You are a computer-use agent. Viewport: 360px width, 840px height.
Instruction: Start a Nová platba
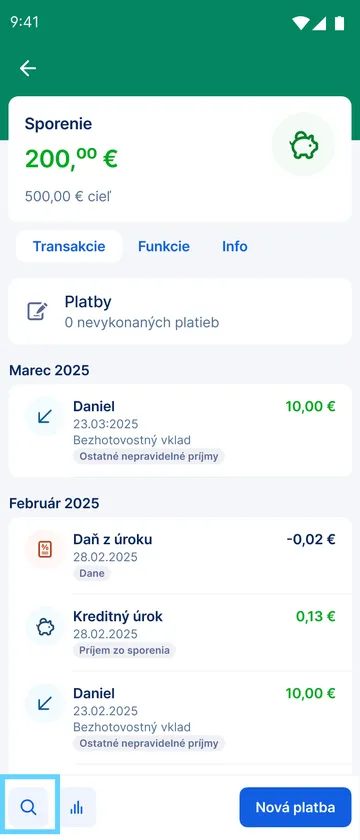click(x=295, y=807)
